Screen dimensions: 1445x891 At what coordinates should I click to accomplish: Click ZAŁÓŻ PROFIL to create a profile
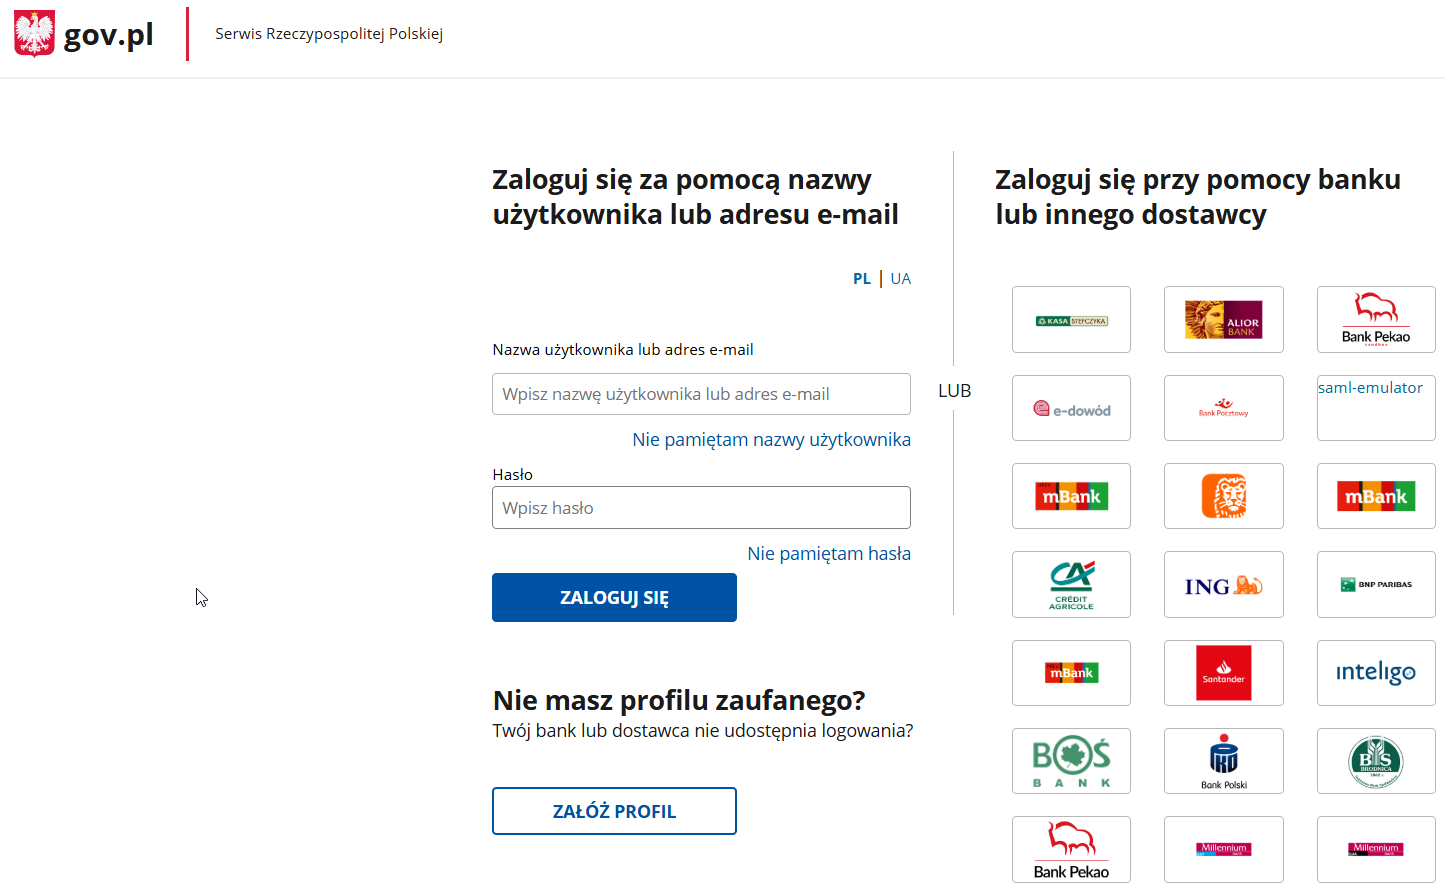click(x=614, y=810)
